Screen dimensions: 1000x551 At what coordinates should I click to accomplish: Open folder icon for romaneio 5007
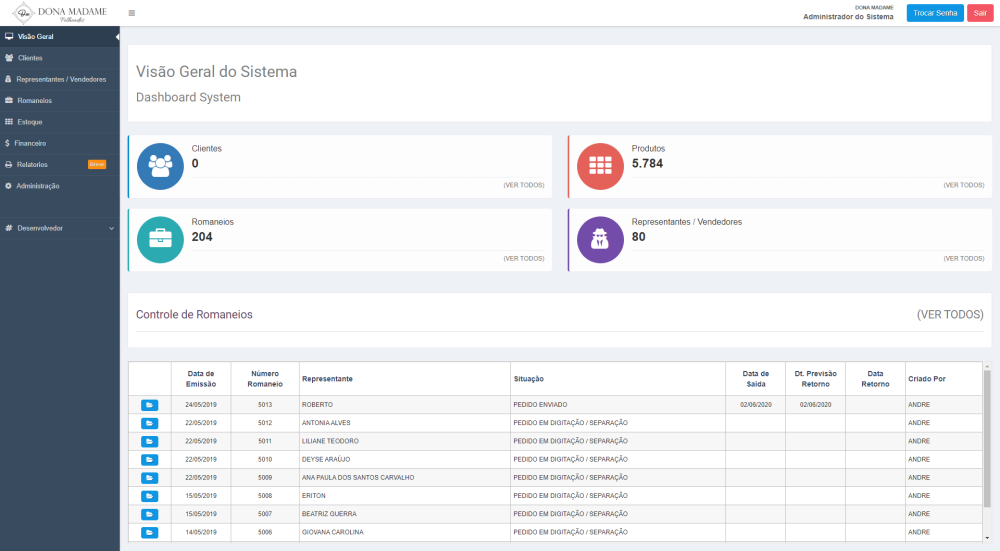pyautogui.click(x=149, y=514)
